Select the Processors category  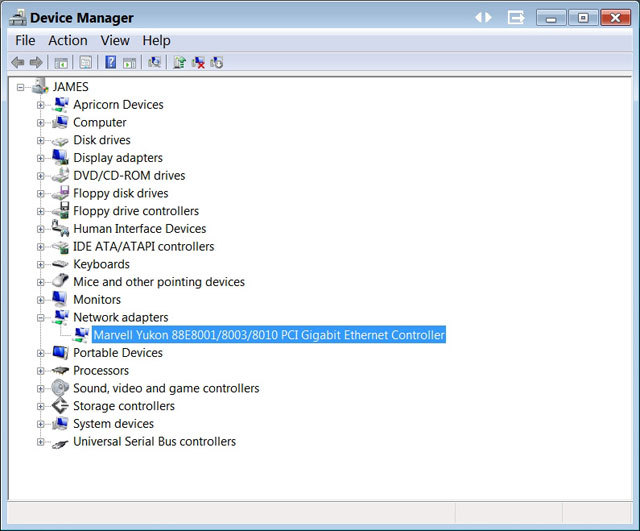101,370
